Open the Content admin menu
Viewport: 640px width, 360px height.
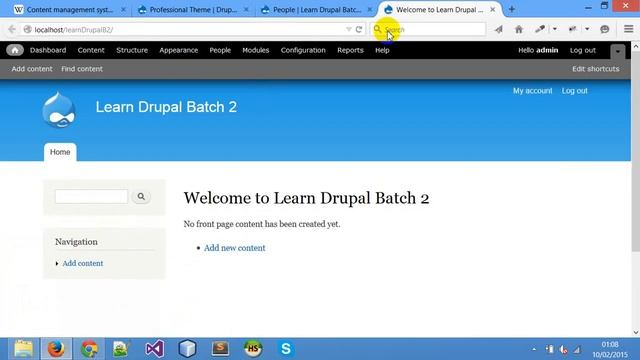[x=91, y=50]
